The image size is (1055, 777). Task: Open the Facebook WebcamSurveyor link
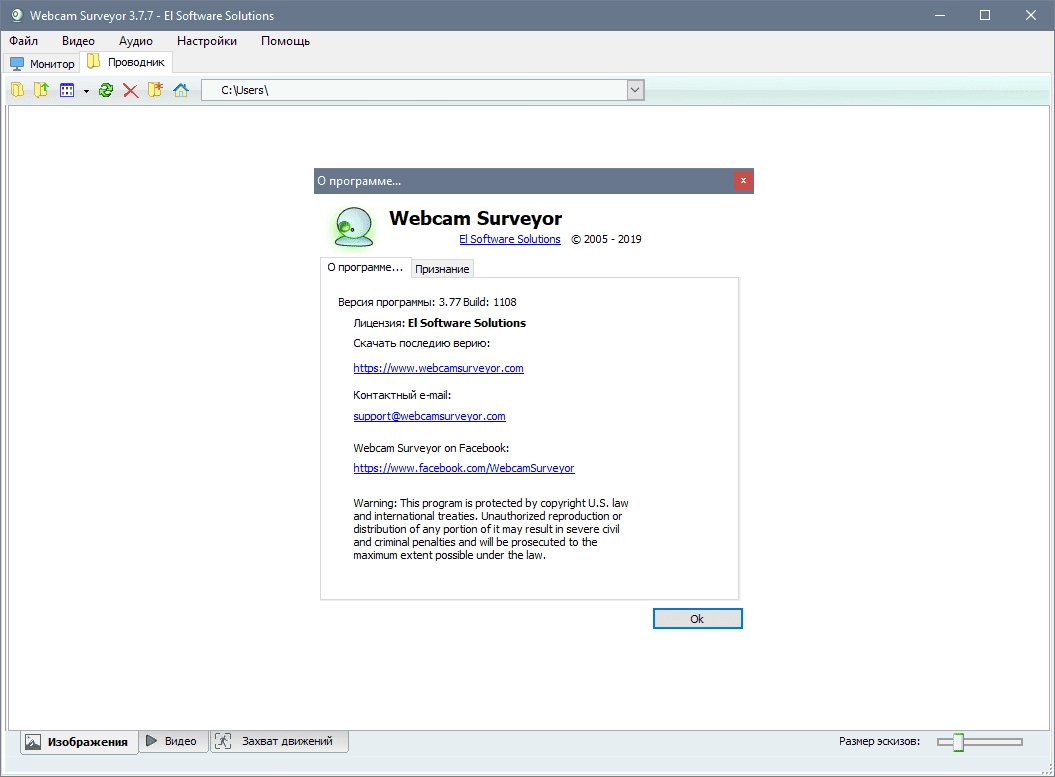464,468
